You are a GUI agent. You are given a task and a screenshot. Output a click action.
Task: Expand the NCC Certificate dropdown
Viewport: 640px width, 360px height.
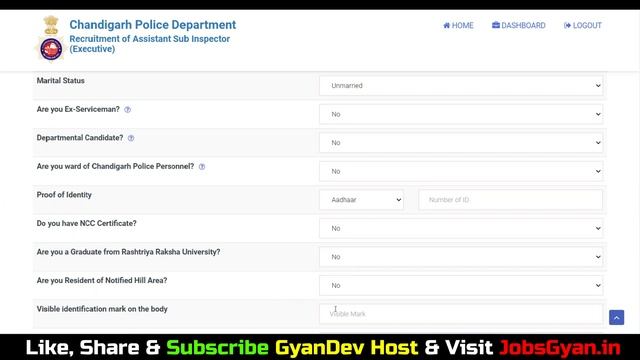pos(461,229)
